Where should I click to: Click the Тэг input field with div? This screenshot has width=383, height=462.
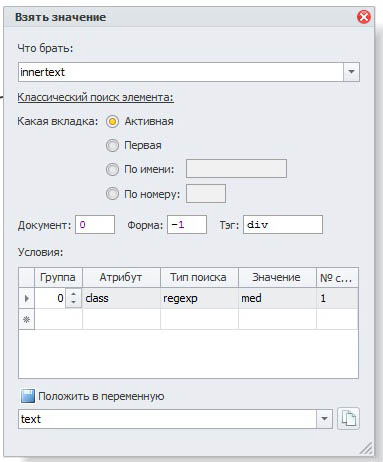click(x=283, y=225)
